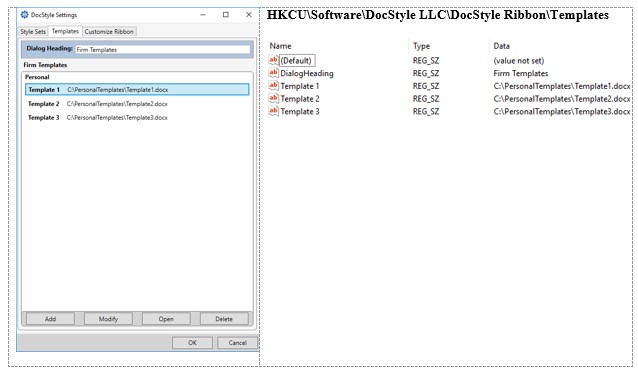
Task: Click the Open button
Action: click(x=166, y=319)
